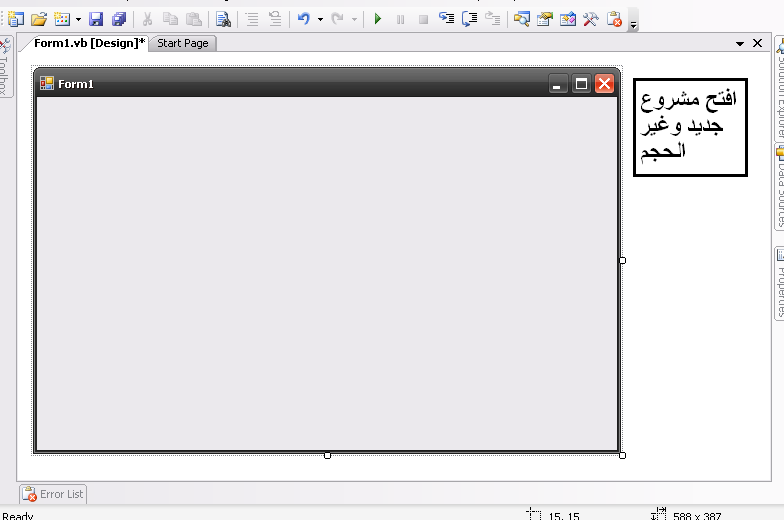
Task: Click the Form1 bottom-right resize handle
Action: (622, 455)
